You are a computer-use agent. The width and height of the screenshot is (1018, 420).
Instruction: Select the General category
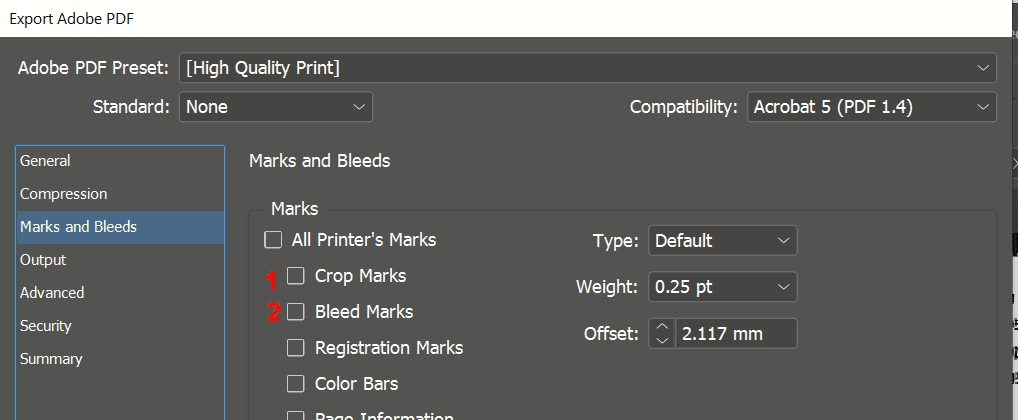(46, 161)
